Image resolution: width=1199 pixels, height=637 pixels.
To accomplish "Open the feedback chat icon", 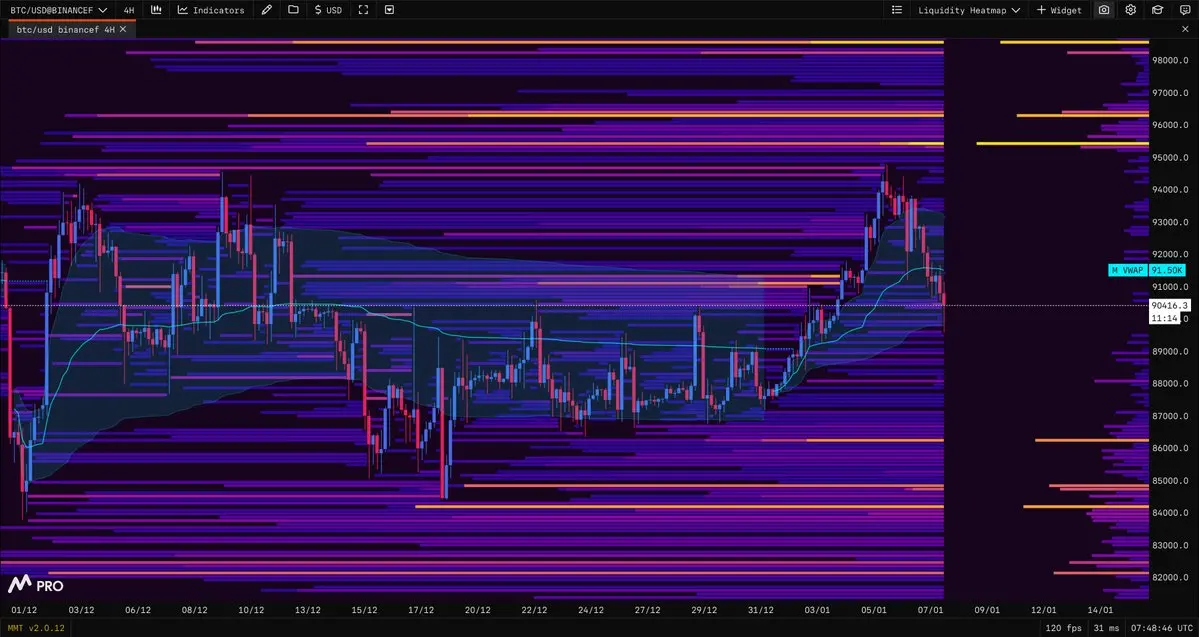I will tap(1184, 10).
